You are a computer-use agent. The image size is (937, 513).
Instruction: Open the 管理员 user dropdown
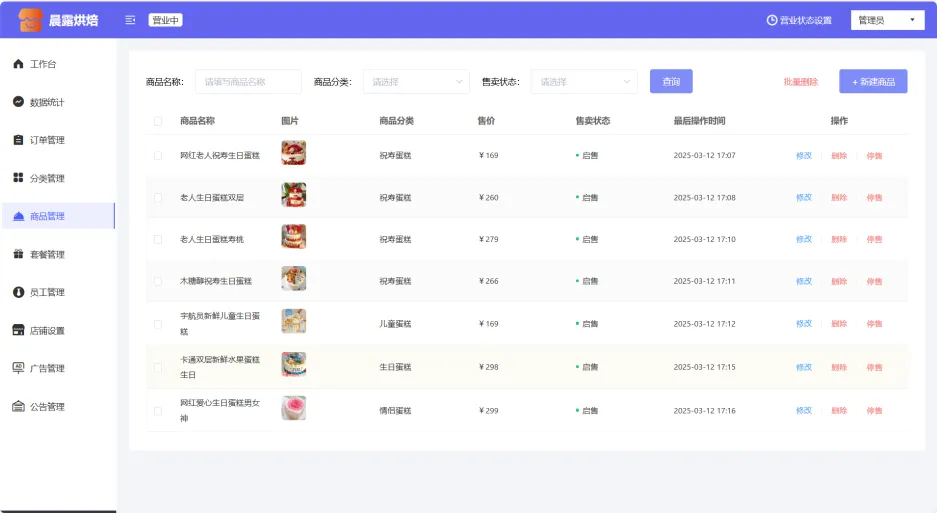(886, 20)
